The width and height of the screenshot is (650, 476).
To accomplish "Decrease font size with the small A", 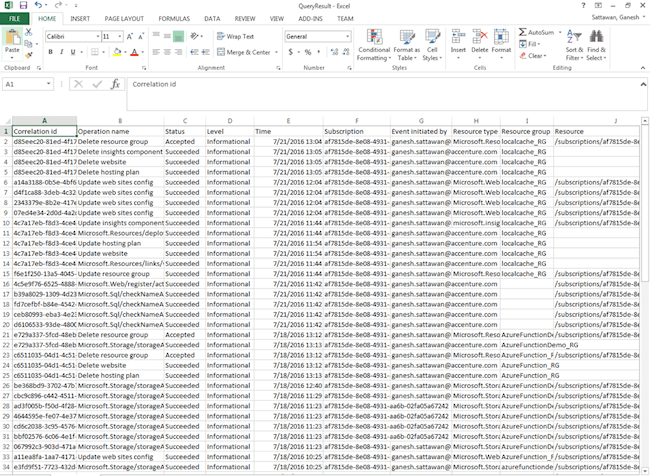I will point(141,36).
